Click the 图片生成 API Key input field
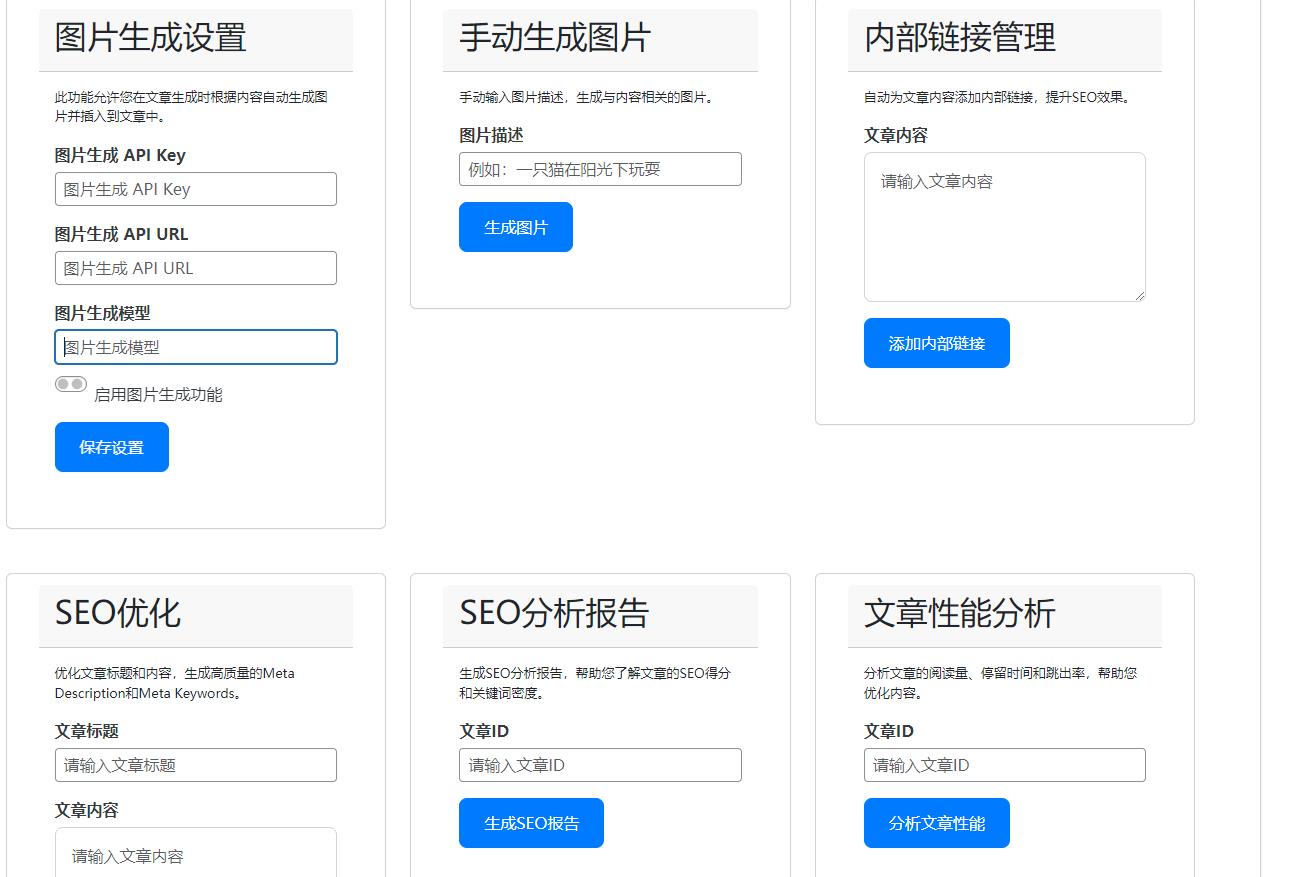This screenshot has width=1313, height=877. click(x=195, y=189)
